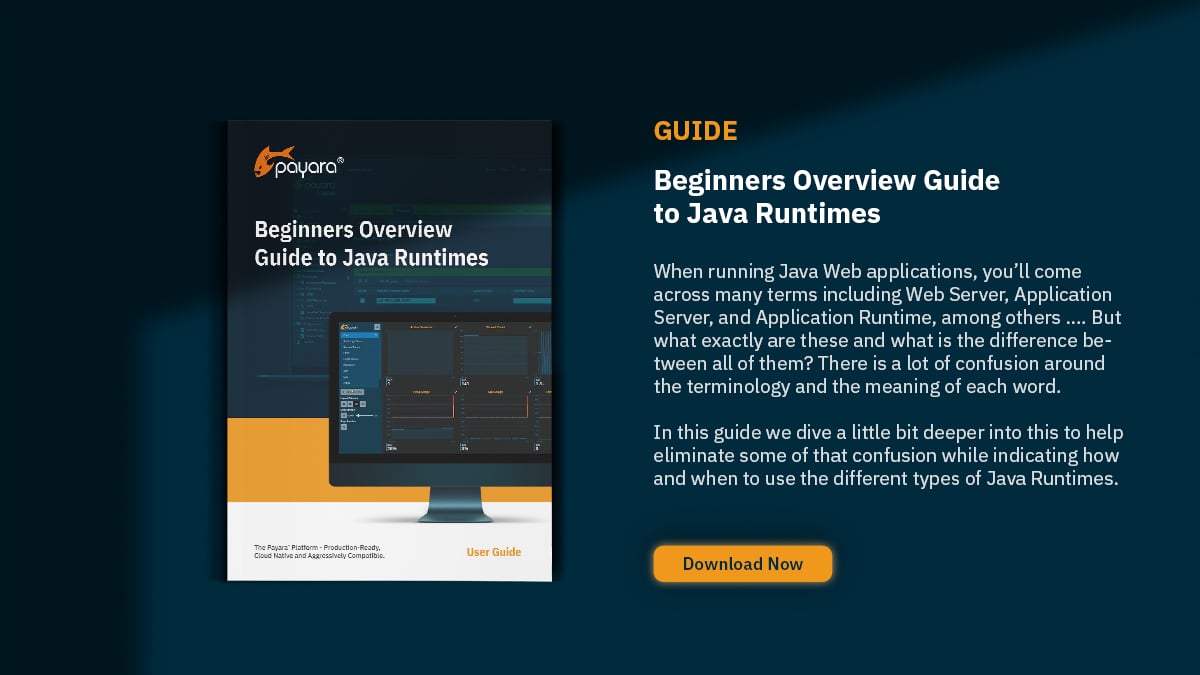The image size is (1200, 675).
Task: Click the teal highlighted bar in faded table
Action: point(405,300)
